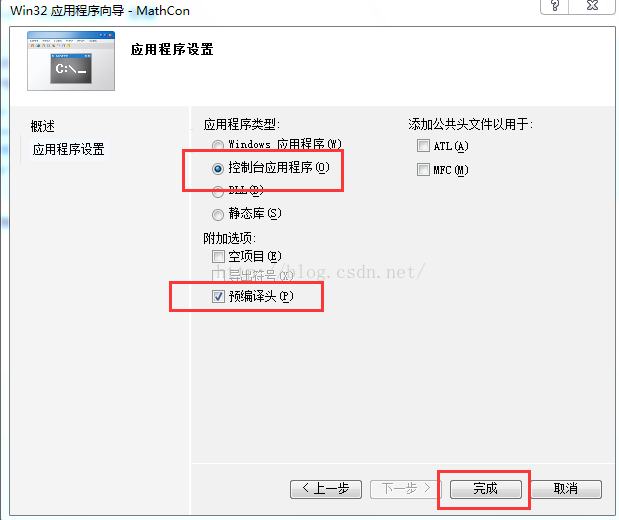Select the DLL radio option
The image size is (619, 520).
click(x=218, y=192)
